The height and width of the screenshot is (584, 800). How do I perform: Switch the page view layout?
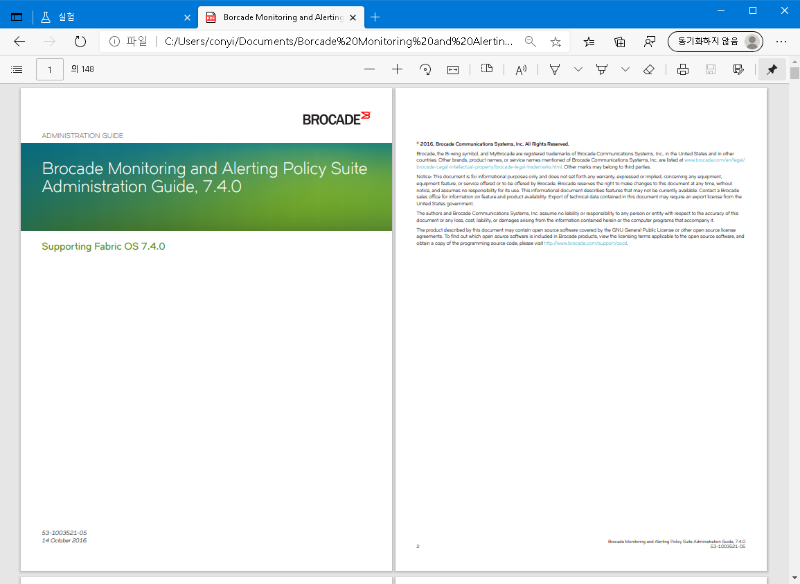pyautogui.click(x=487, y=69)
